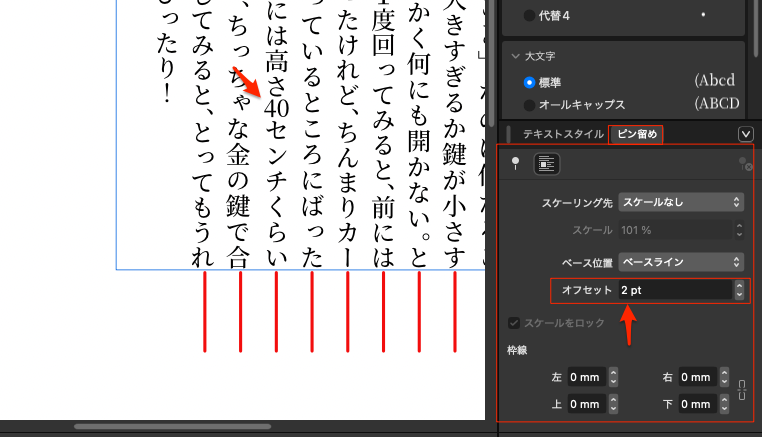This screenshot has height=437, width=762.
Task: Open the スケーリング先 dropdown
Action: coord(681,202)
